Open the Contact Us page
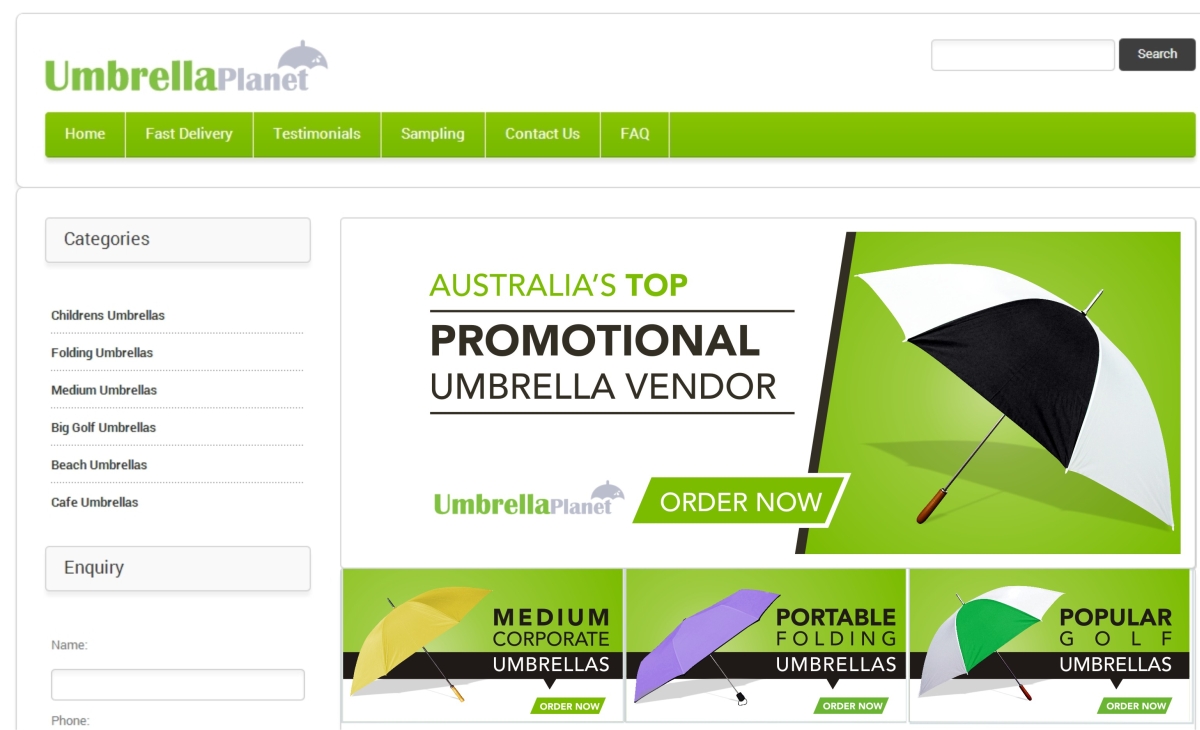The width and height of the screenshot is (1200, 730). click(542, 134)
